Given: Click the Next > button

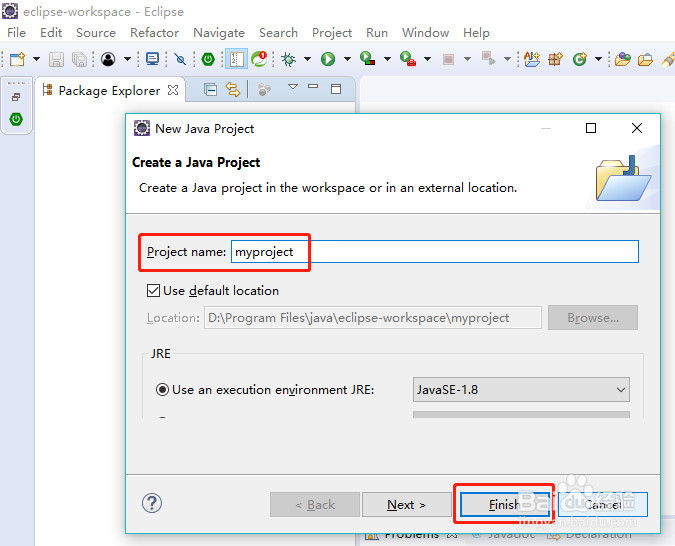Looking at the screenshot, I should pos(406,505).
